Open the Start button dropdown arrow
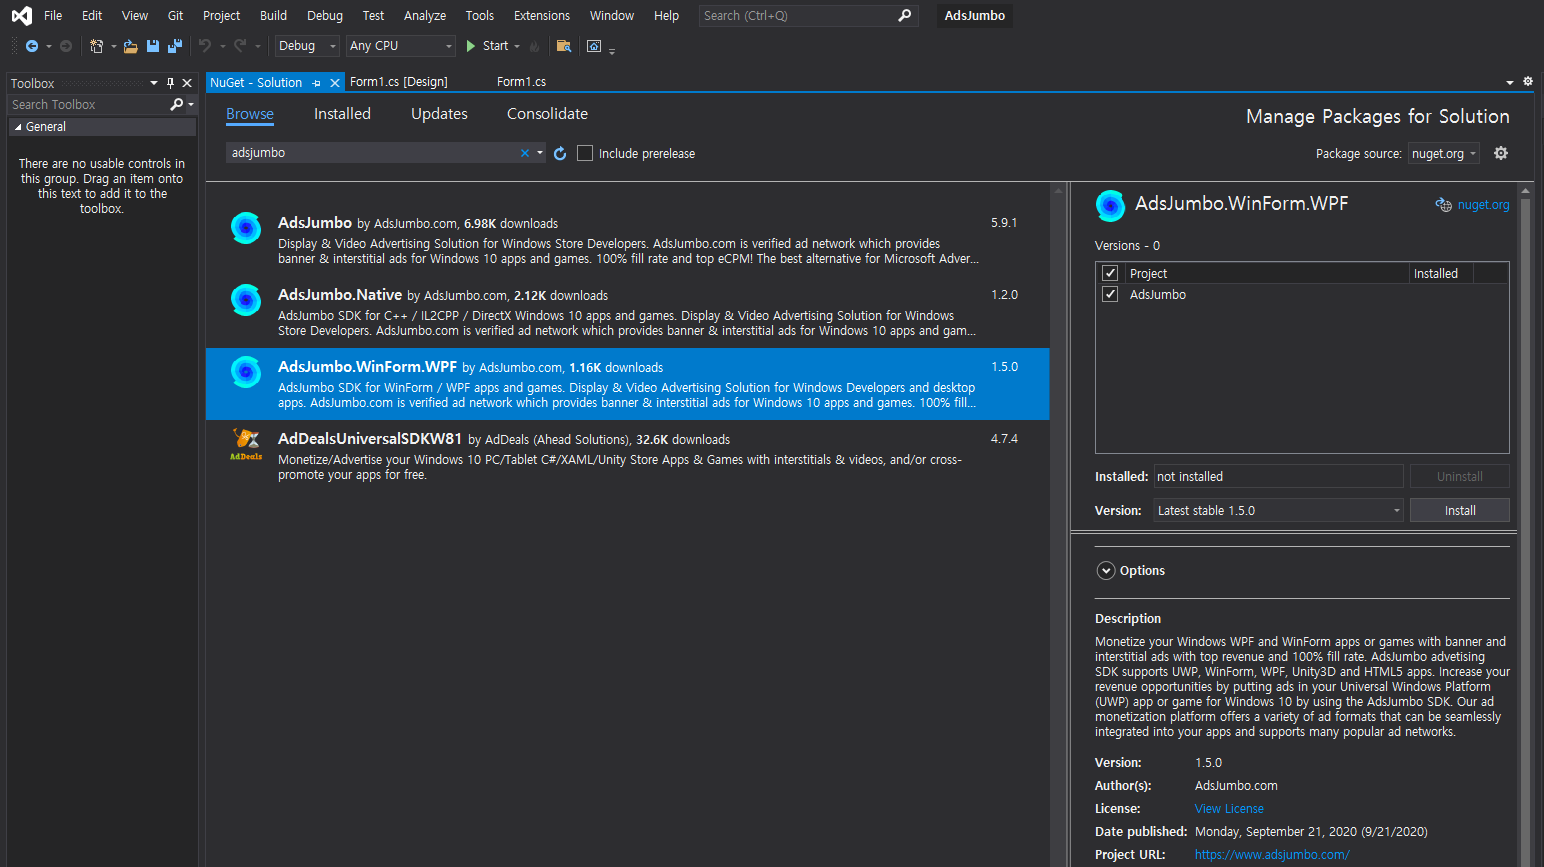 pos(517,46)
